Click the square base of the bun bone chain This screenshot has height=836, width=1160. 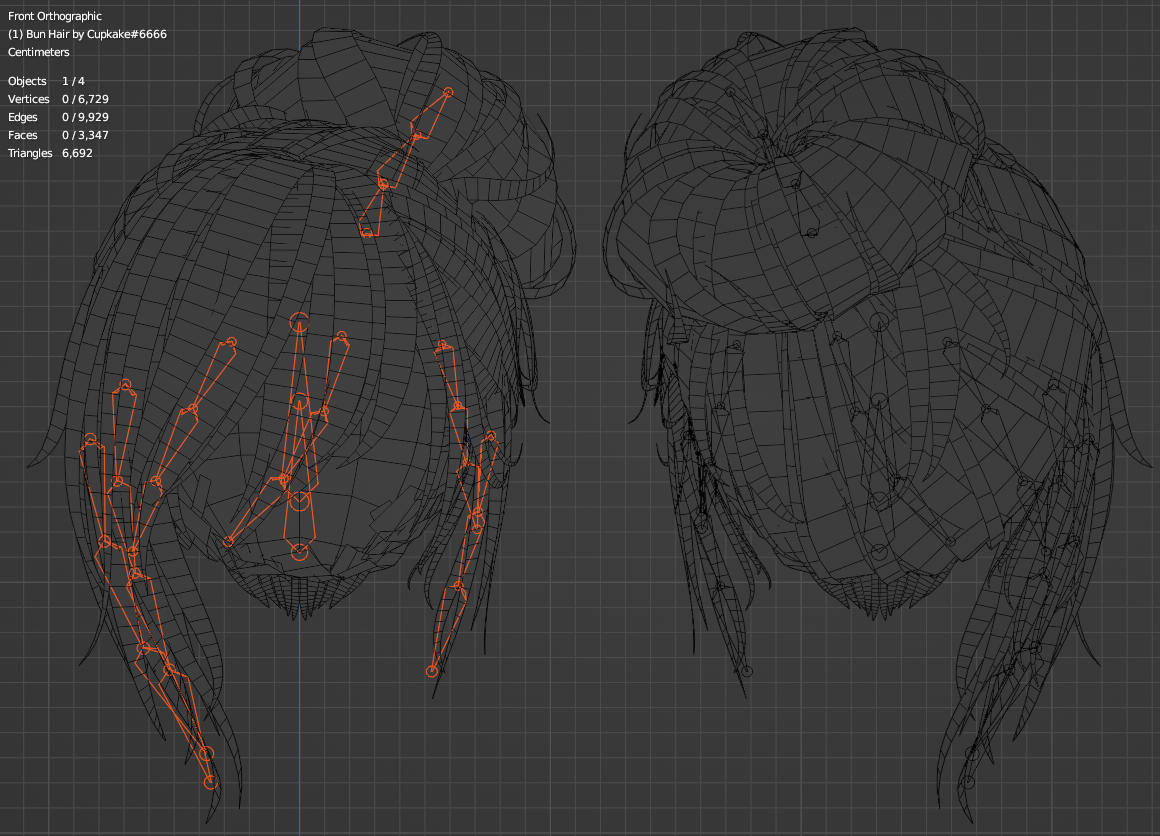(x=367, y=232)
